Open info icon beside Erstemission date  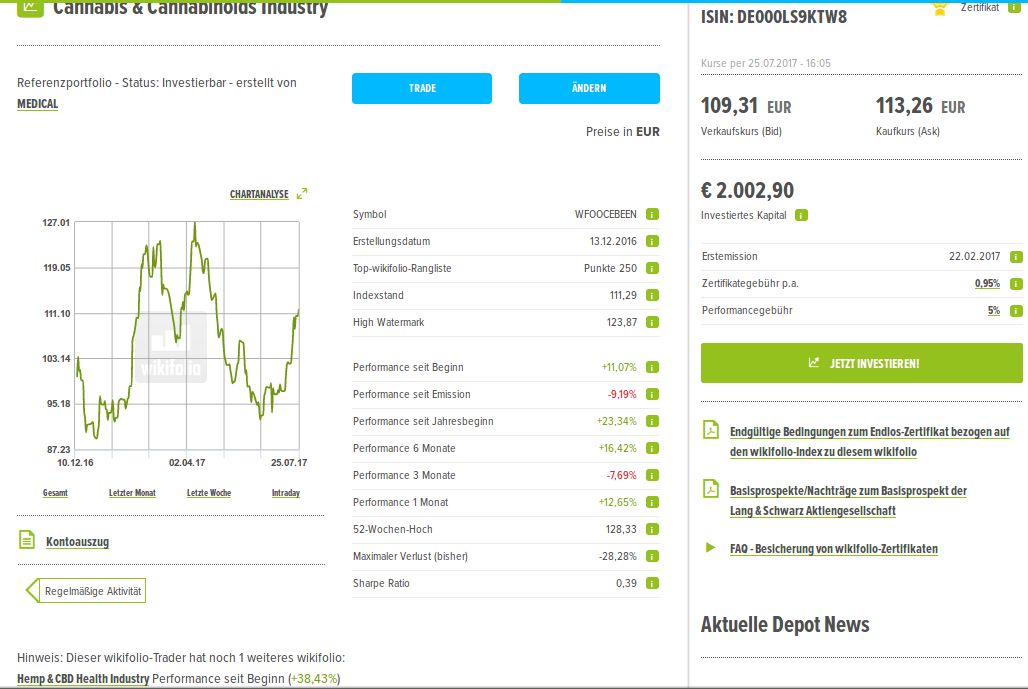pyautogui.click(x=1016, y=257)
